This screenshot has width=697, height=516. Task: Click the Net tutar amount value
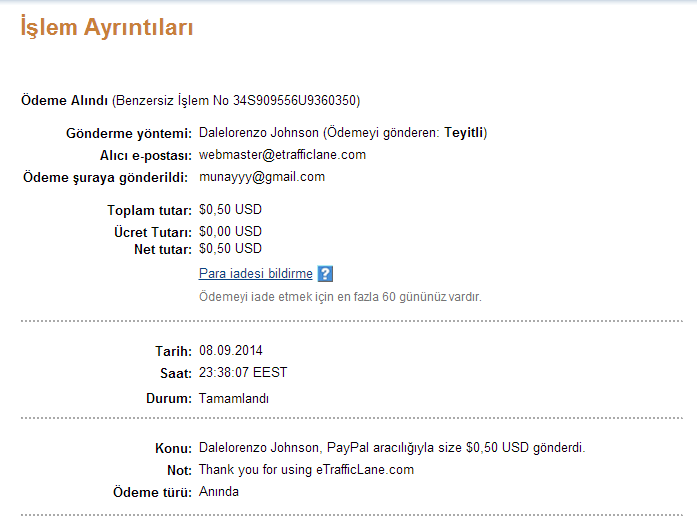click(230, 248)
